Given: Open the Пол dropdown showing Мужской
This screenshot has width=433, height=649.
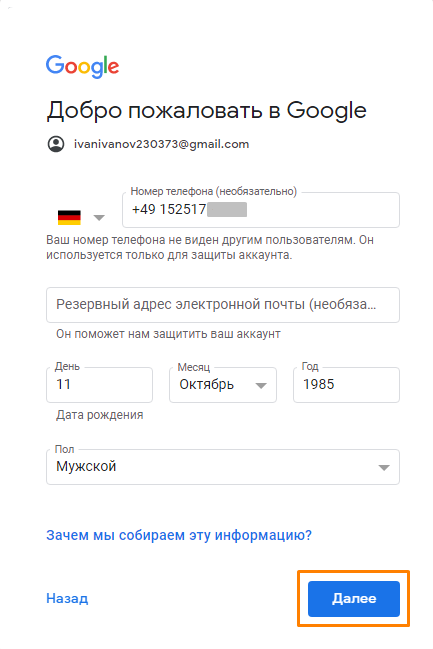Looking at the screenshot, I should [x=223, y=467].
